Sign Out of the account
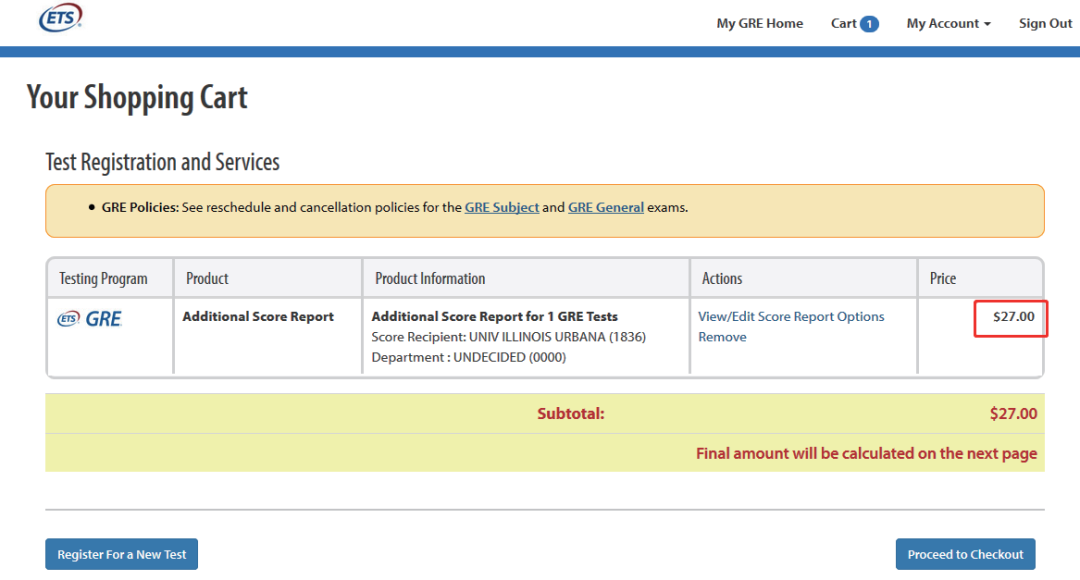This screenshot has height=580, width=1080. point(1046,23)
